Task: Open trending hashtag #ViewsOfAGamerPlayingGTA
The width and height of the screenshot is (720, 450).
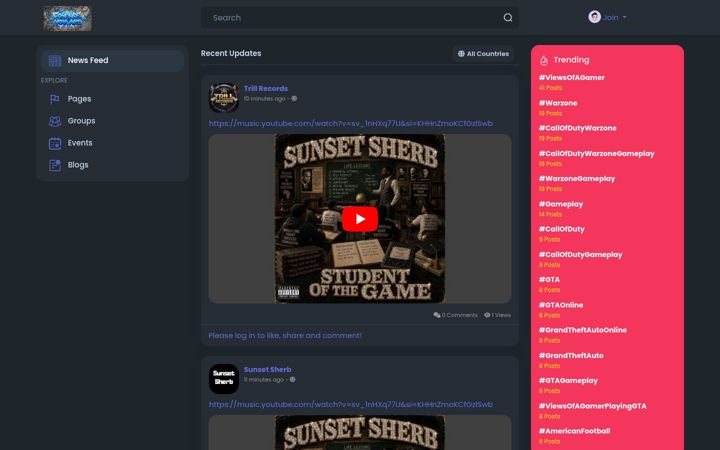Action: click(592, 406)
